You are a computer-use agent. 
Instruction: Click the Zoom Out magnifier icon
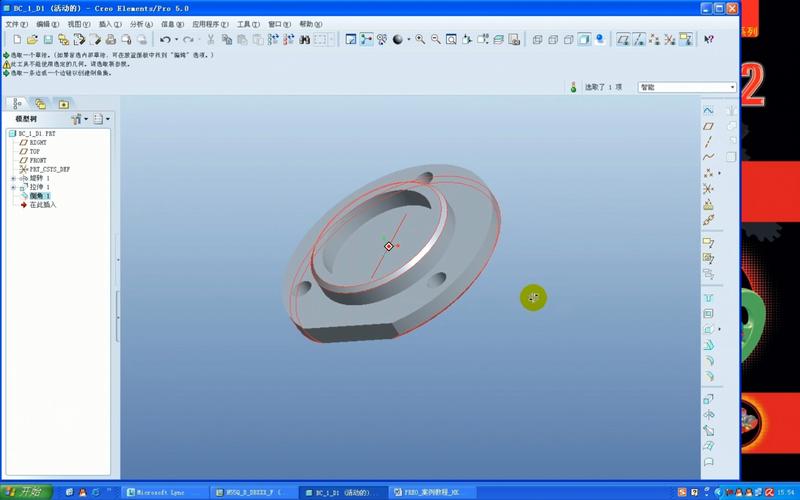[x=436, y=39]
